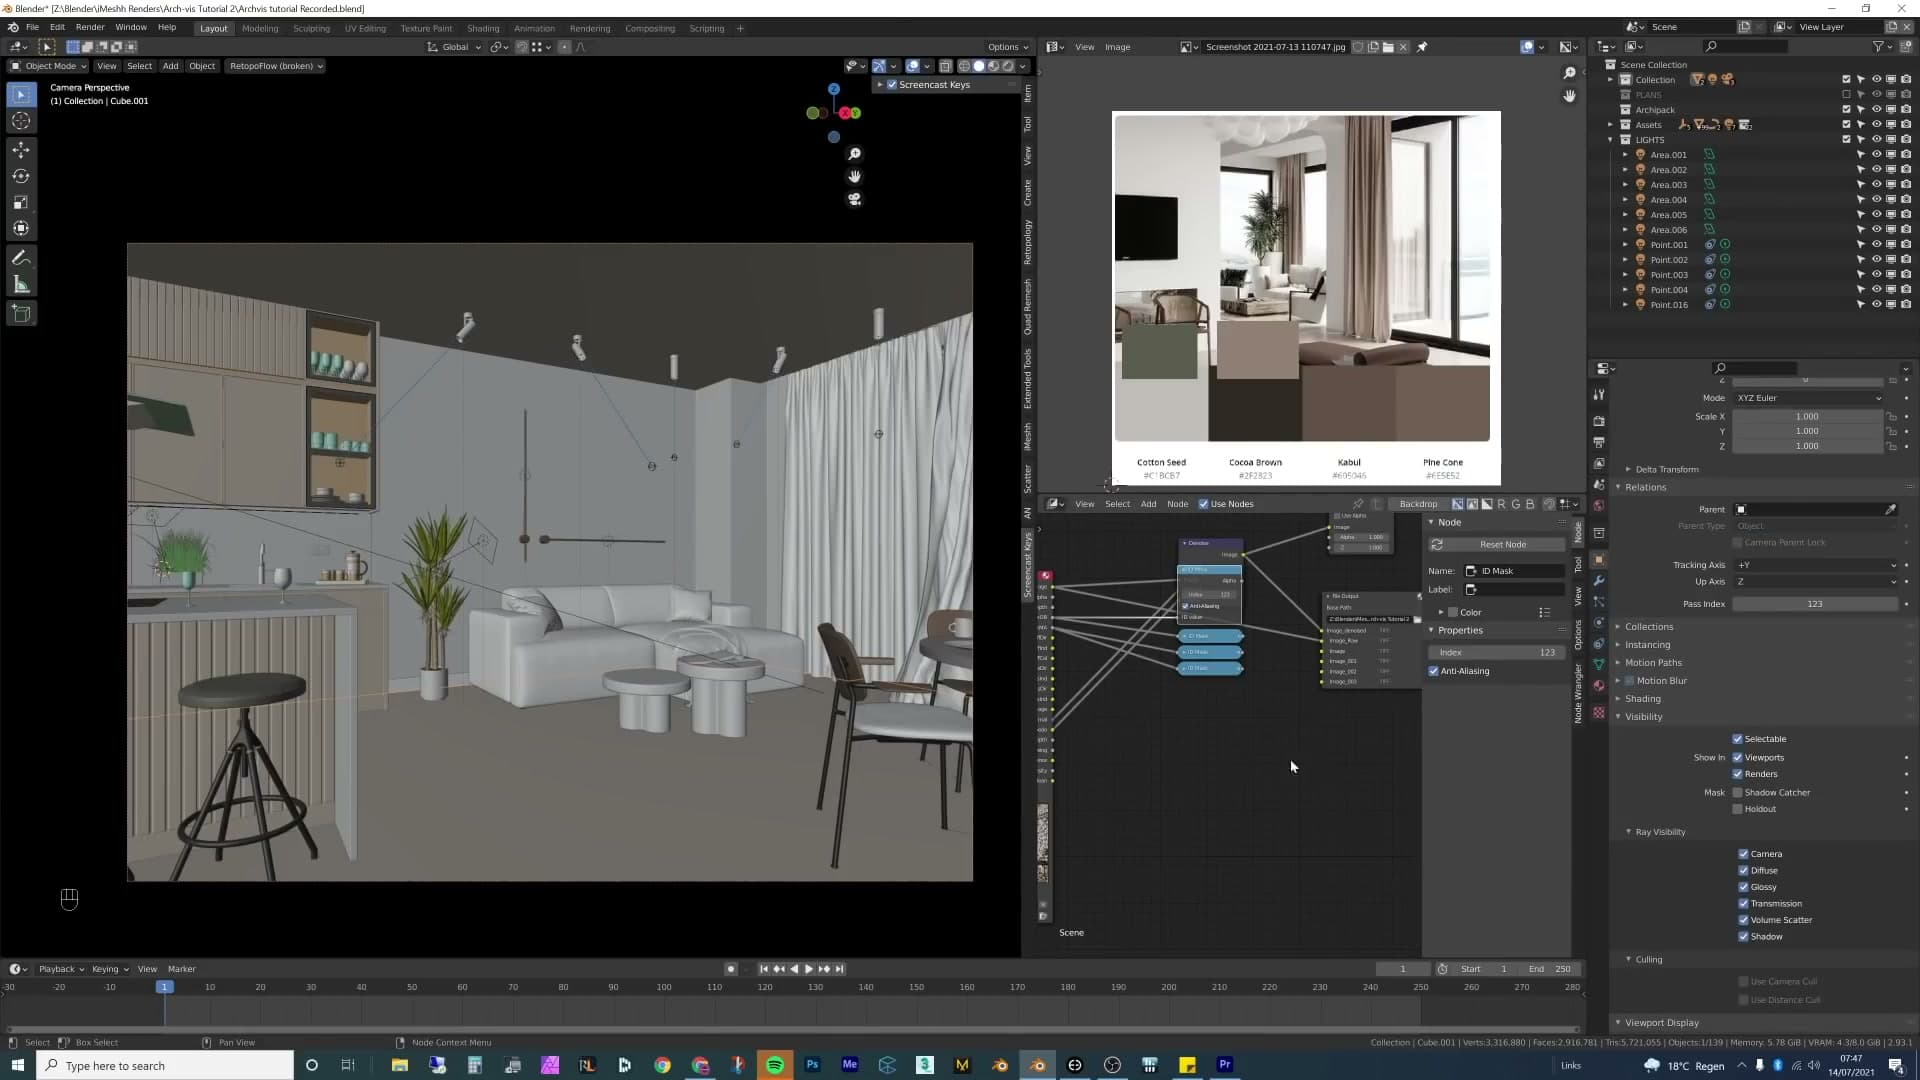This screenshot has height=1080, width=1920.
Task: Expand the Collections panel
Action: click(x=1648, y=627)
